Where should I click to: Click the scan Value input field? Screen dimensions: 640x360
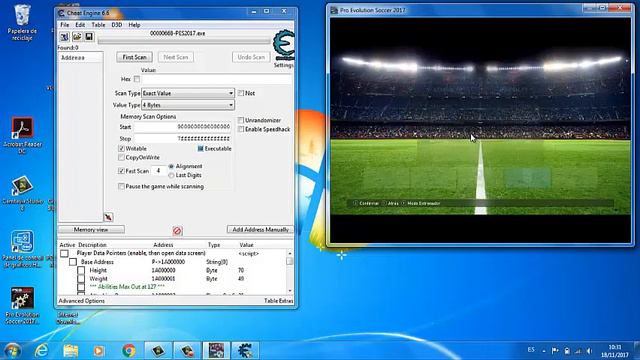(x=217, y=80)
